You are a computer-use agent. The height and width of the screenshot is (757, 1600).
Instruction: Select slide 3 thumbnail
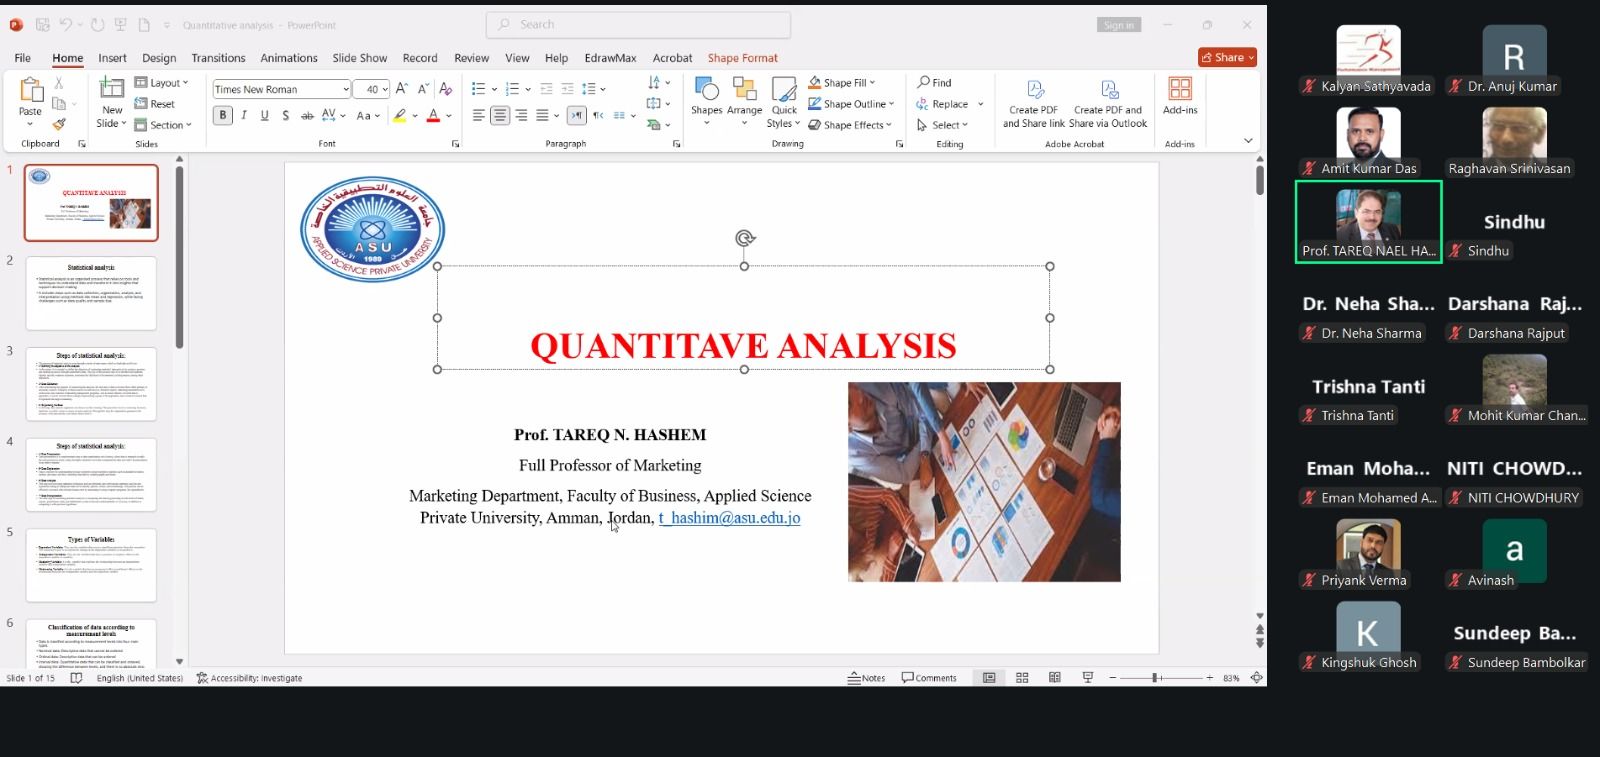(x=91, y=384)
